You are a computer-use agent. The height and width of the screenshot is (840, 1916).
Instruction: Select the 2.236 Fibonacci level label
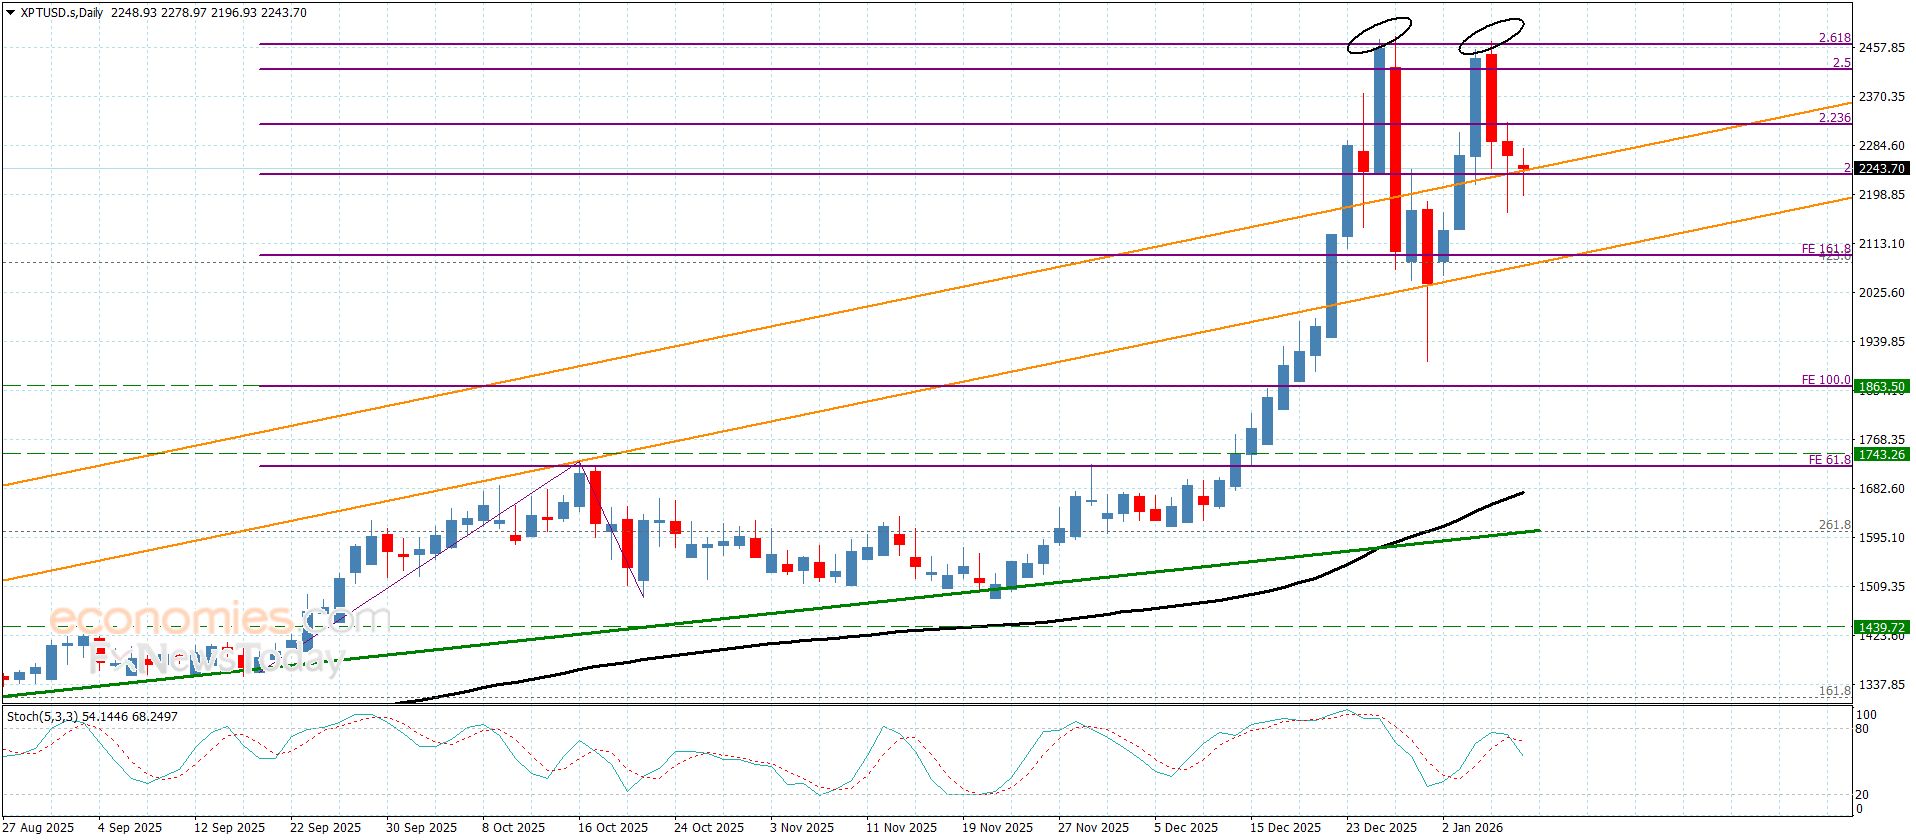1834,118
